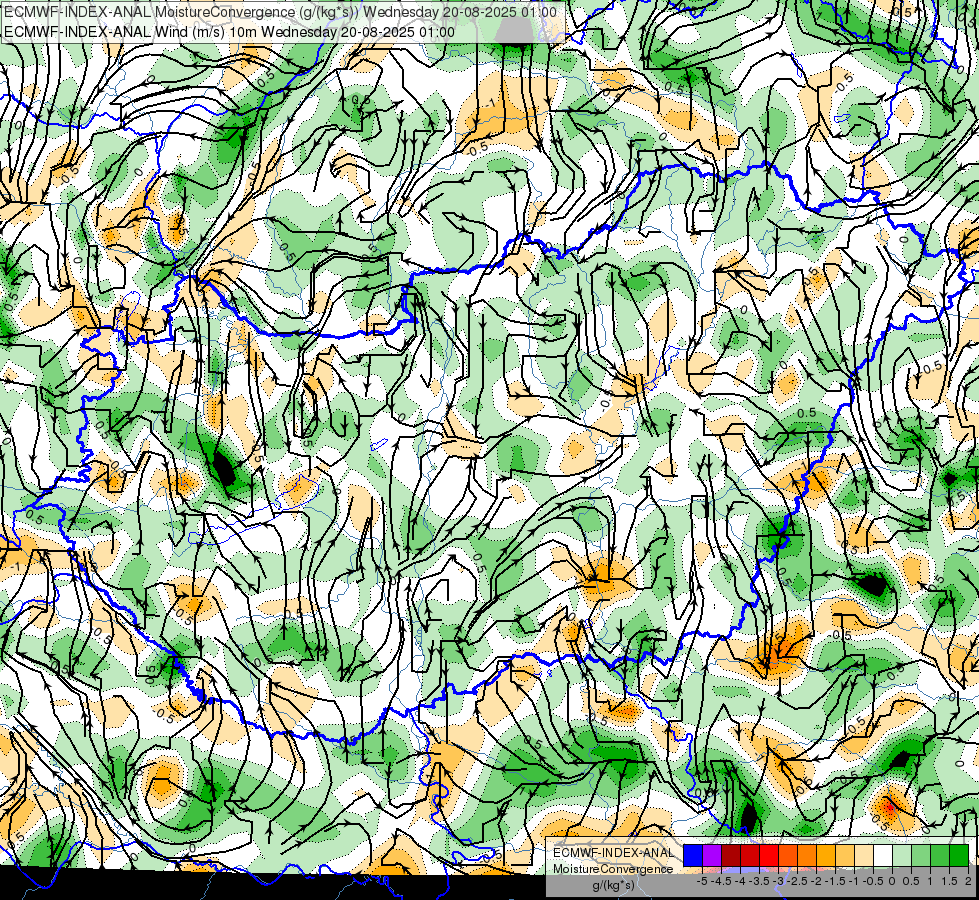Image resolution: width=979 pixels, height=900 pixels.
Task: Click the light orange swatch between -1.5 and -1
Action: tap(845, 856)
